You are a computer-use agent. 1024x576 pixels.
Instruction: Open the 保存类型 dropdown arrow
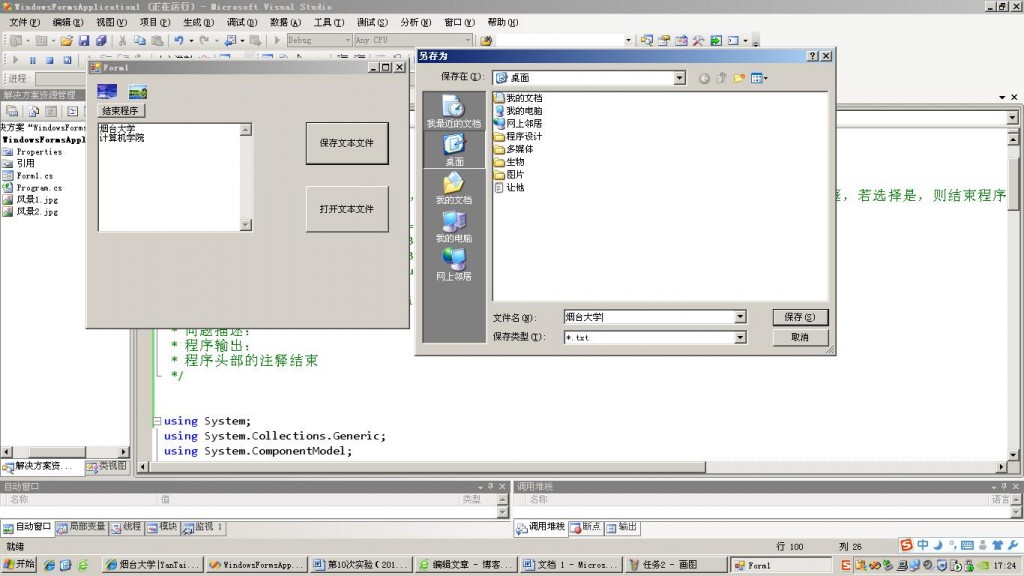click(x=740, y=337)
